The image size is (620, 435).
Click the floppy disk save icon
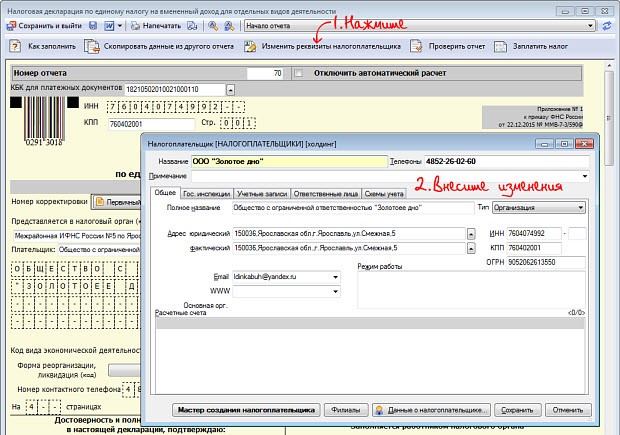[93, 26]
